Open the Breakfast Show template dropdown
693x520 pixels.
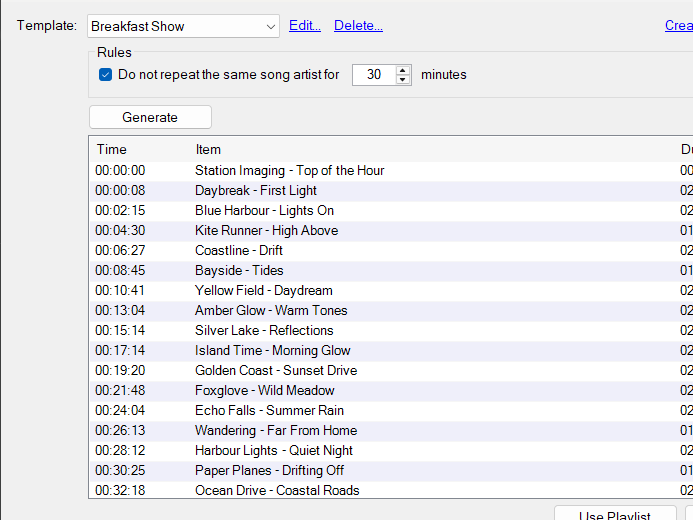(x=183, y=26)
